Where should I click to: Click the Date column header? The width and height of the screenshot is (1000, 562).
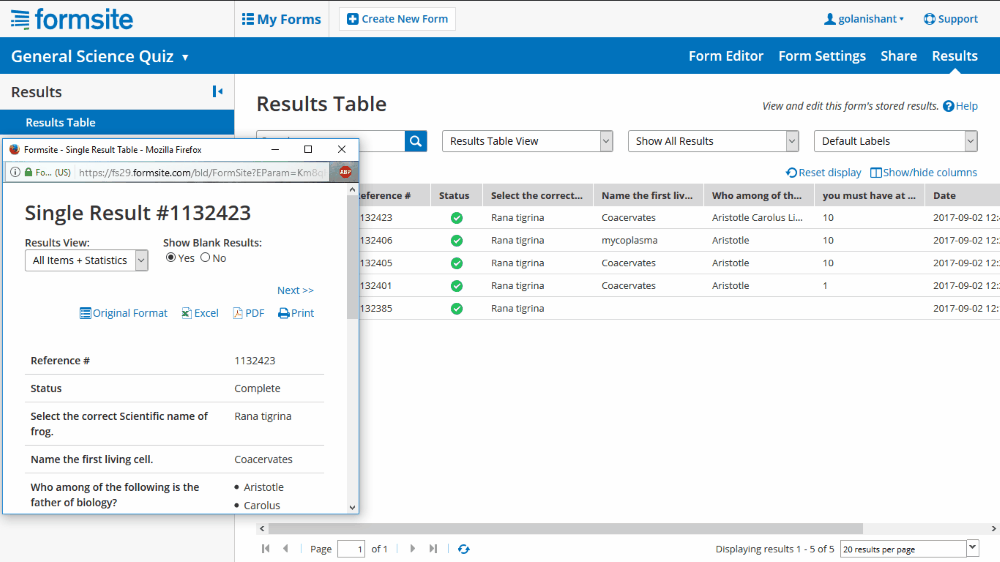point(962,196)
